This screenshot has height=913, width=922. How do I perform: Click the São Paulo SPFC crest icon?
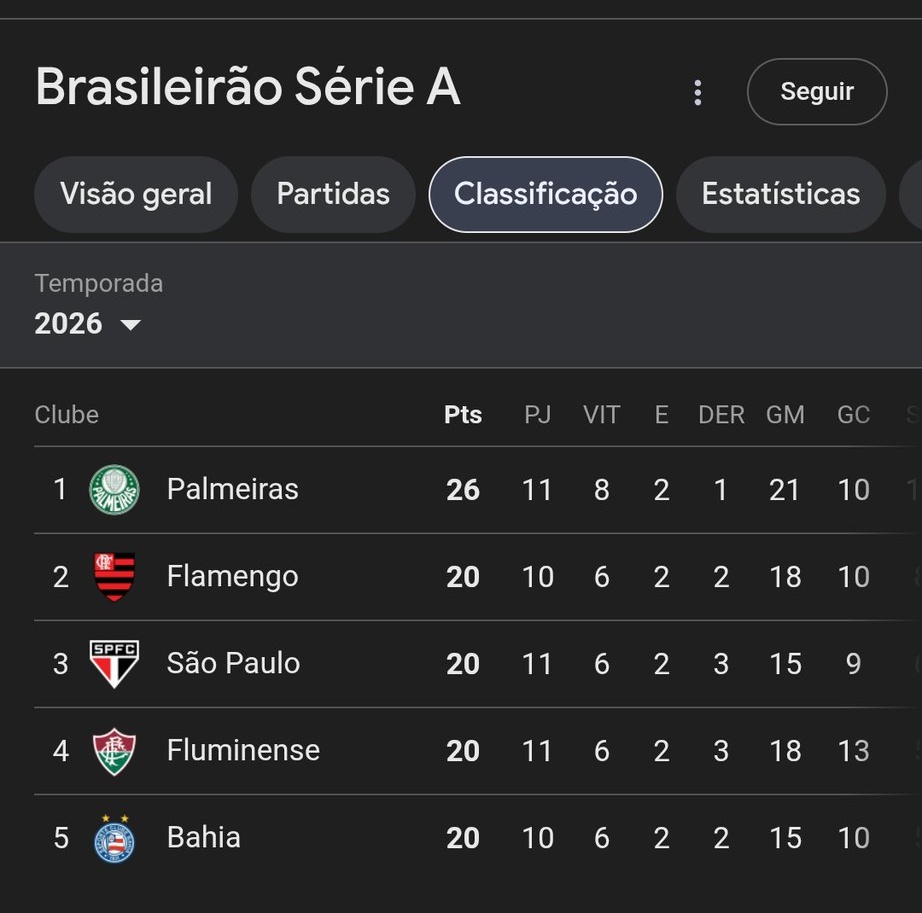(x=114, y=664)
